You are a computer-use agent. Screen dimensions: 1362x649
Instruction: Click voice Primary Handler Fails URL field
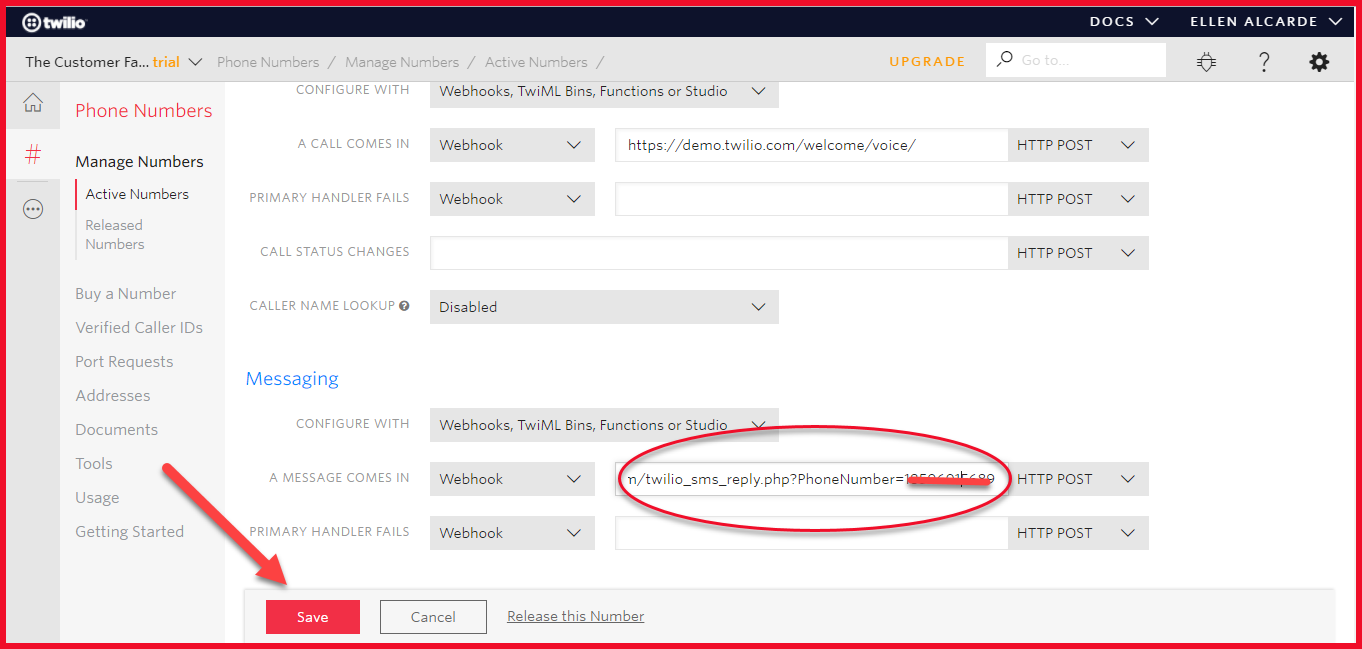(x=812, y=199)
